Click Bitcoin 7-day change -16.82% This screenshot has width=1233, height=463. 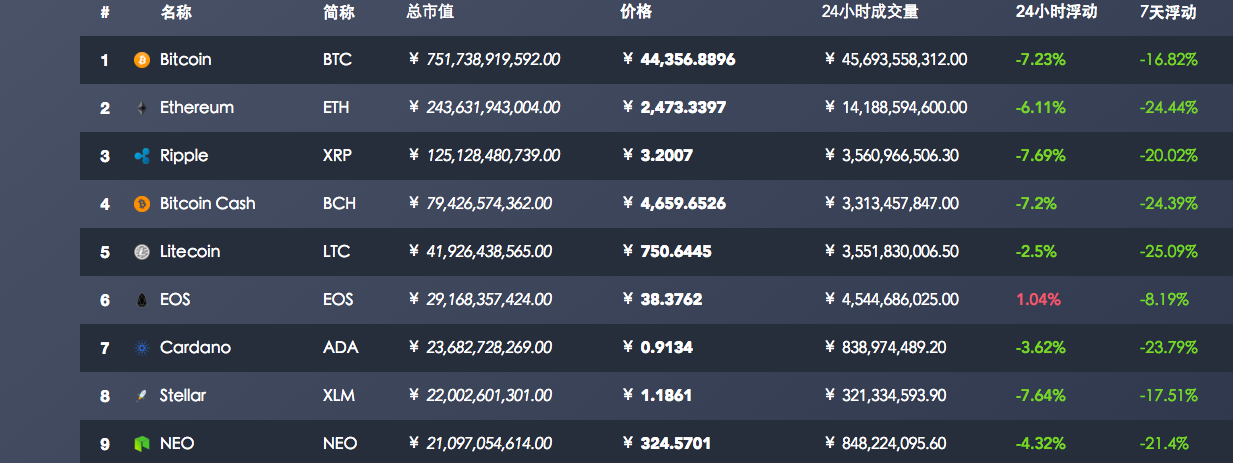point(1169,60)
